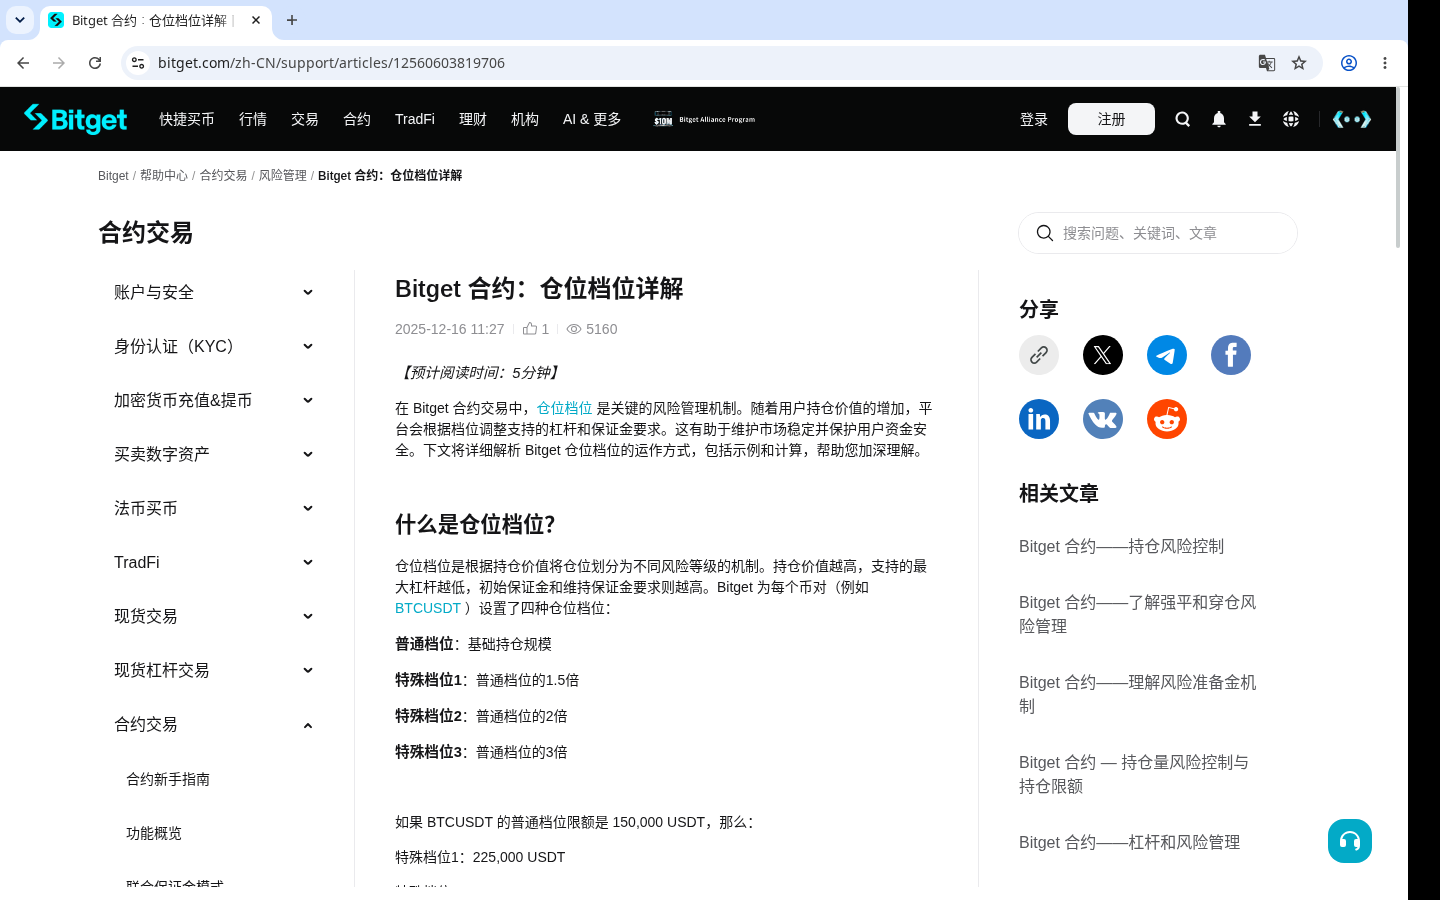Open the Bitget Alliance Program banner
This screenshot has width=1440, height=900.
point(705,119)
